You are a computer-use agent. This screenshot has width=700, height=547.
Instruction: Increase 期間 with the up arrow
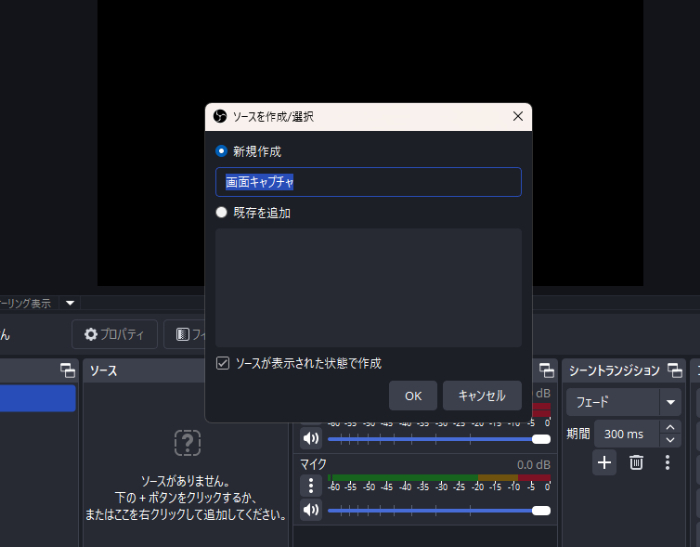[670, 427]
